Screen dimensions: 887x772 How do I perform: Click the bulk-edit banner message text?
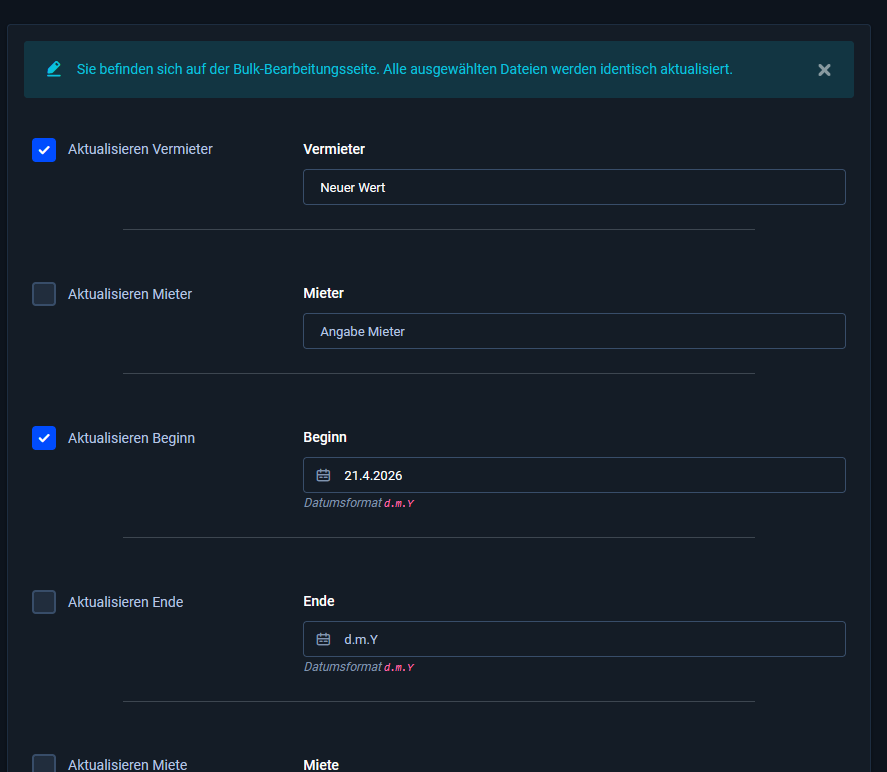404,69
